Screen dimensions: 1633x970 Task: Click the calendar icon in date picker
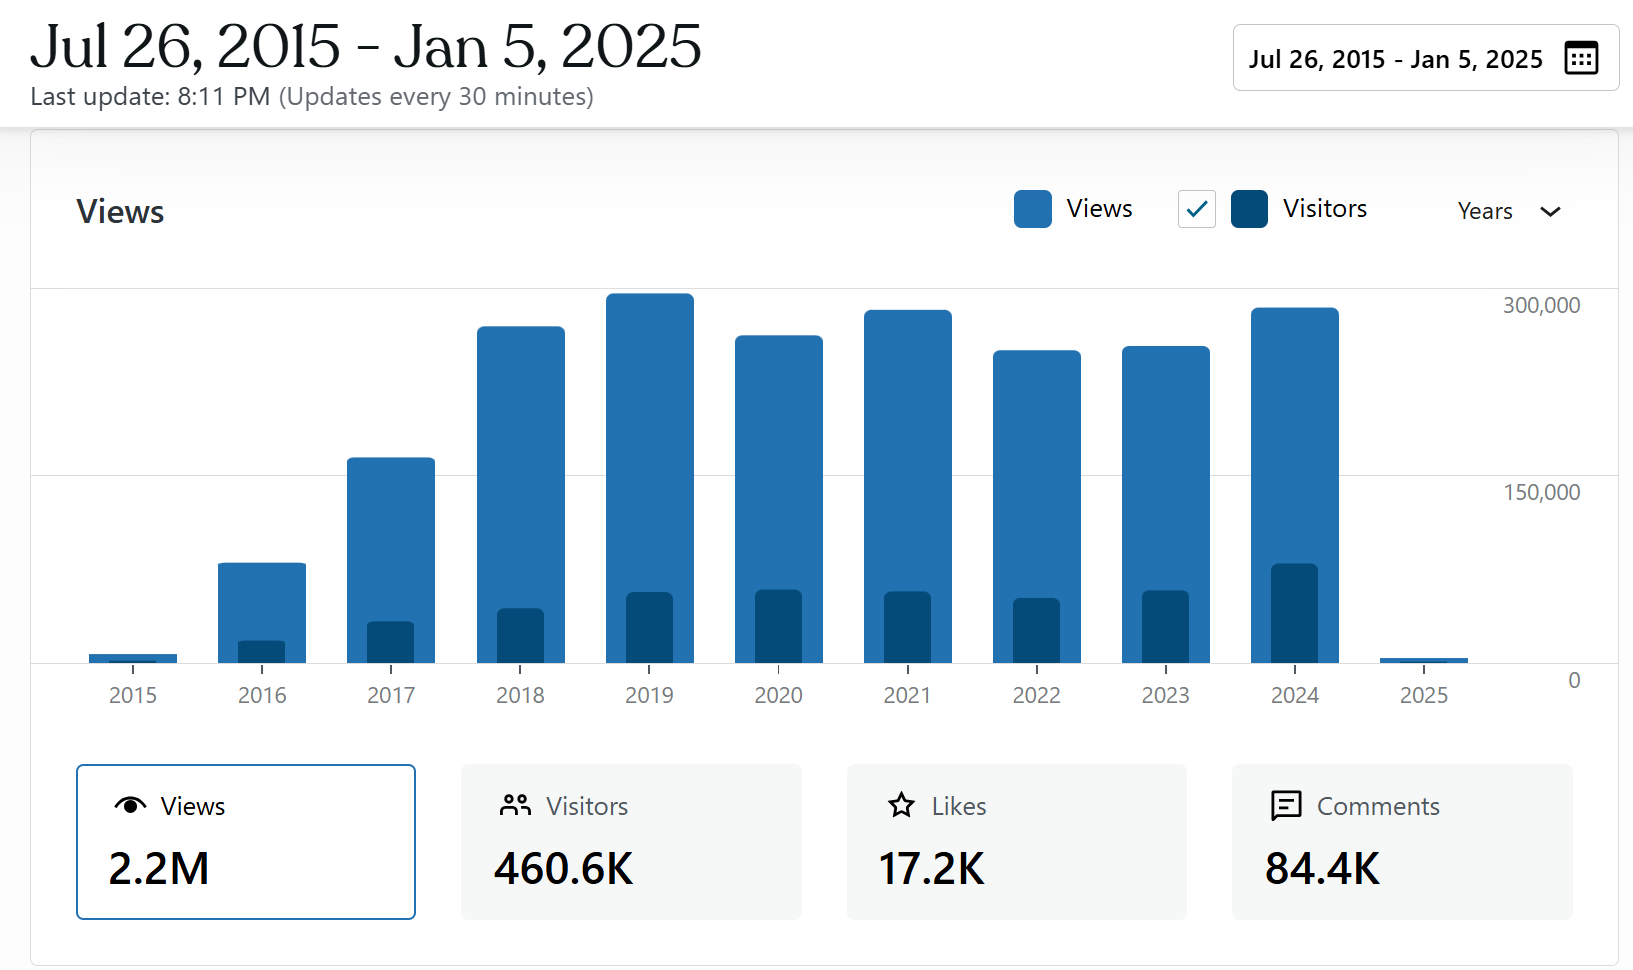(1581, 58)
